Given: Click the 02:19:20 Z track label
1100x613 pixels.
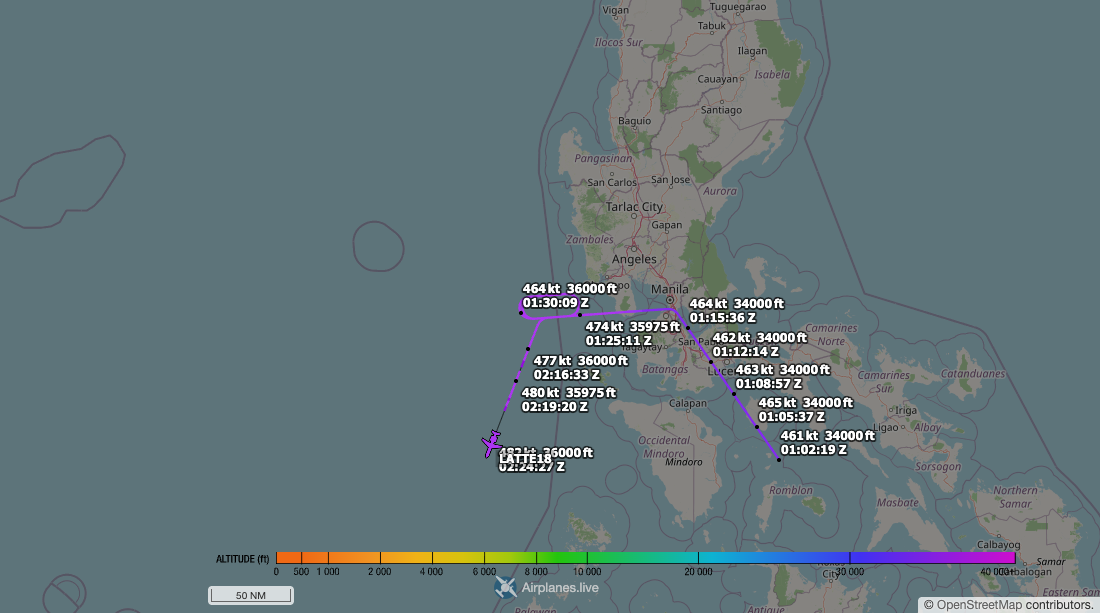Looking at the screenshot, I should point(555,407).
